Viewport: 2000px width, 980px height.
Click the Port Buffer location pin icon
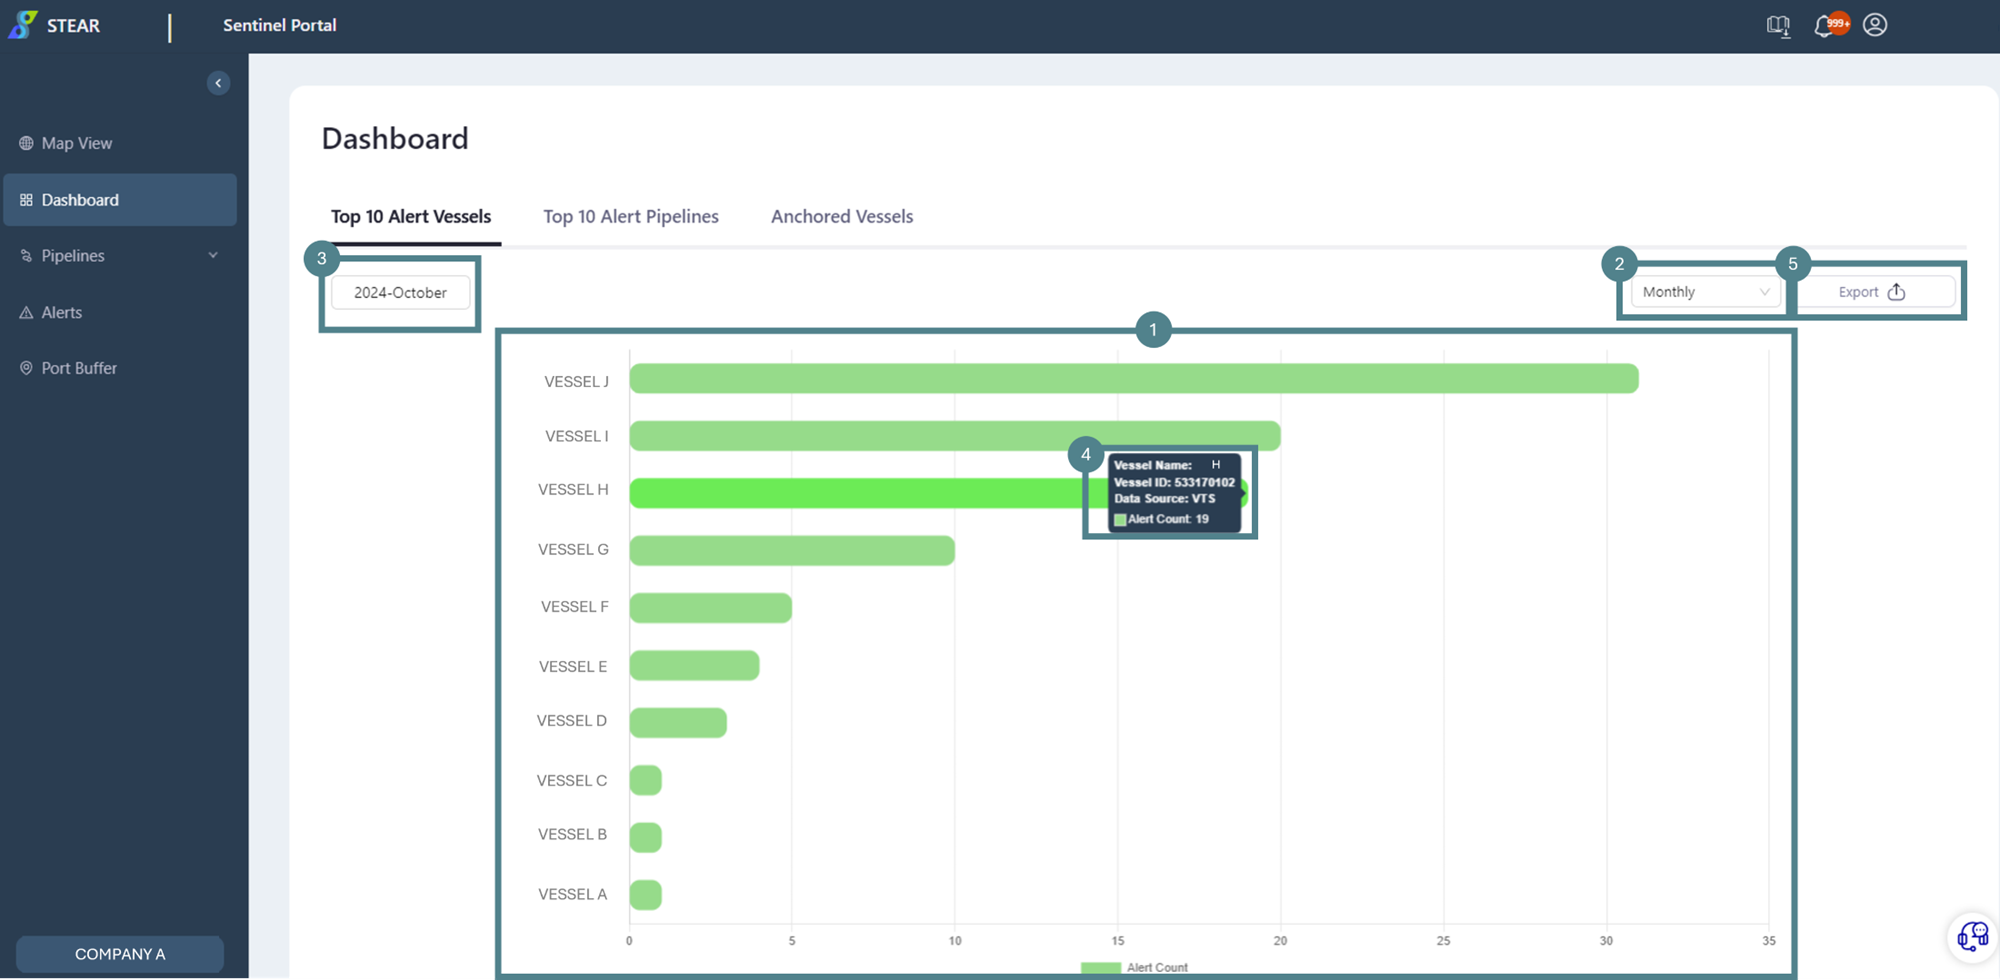coord(26,367)
